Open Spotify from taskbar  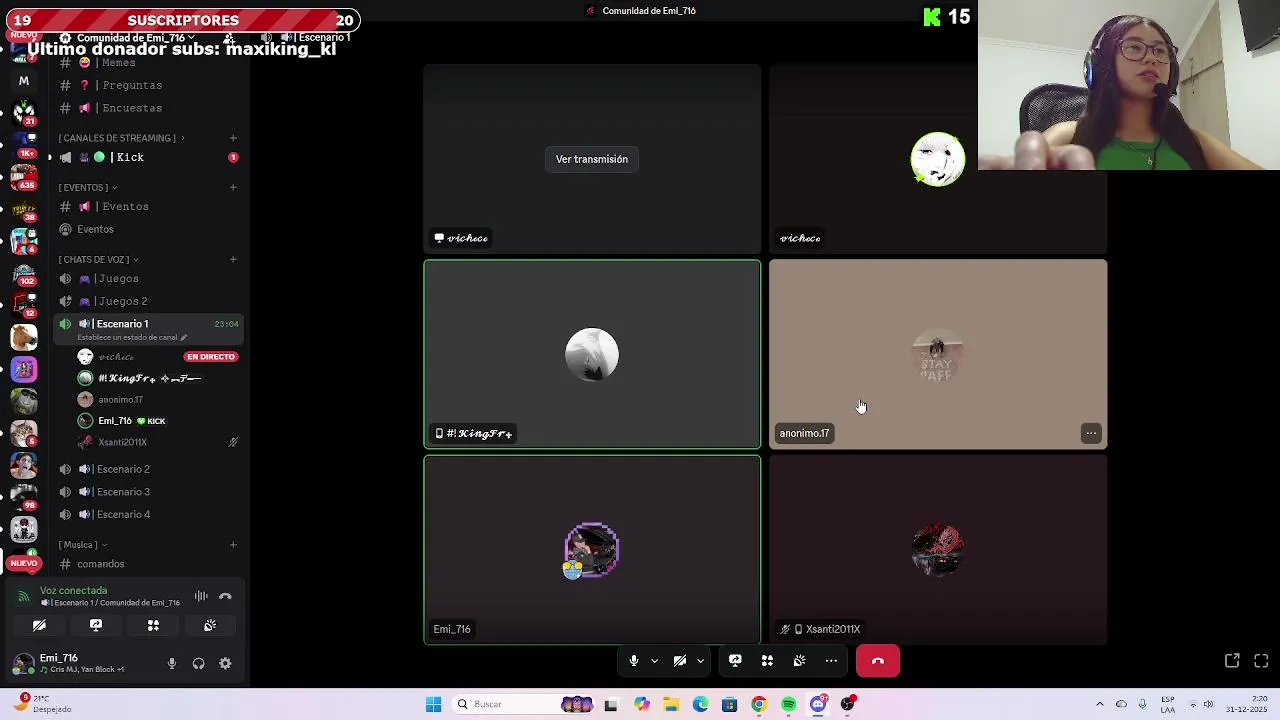789,704
